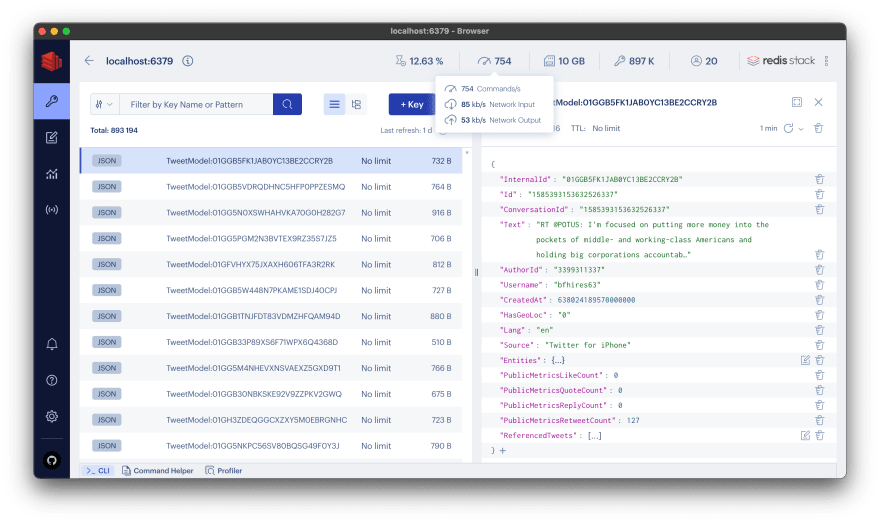Open the GitHub icon in sidebar
This screenshot has height=523, width=880.
pos(52,461)
